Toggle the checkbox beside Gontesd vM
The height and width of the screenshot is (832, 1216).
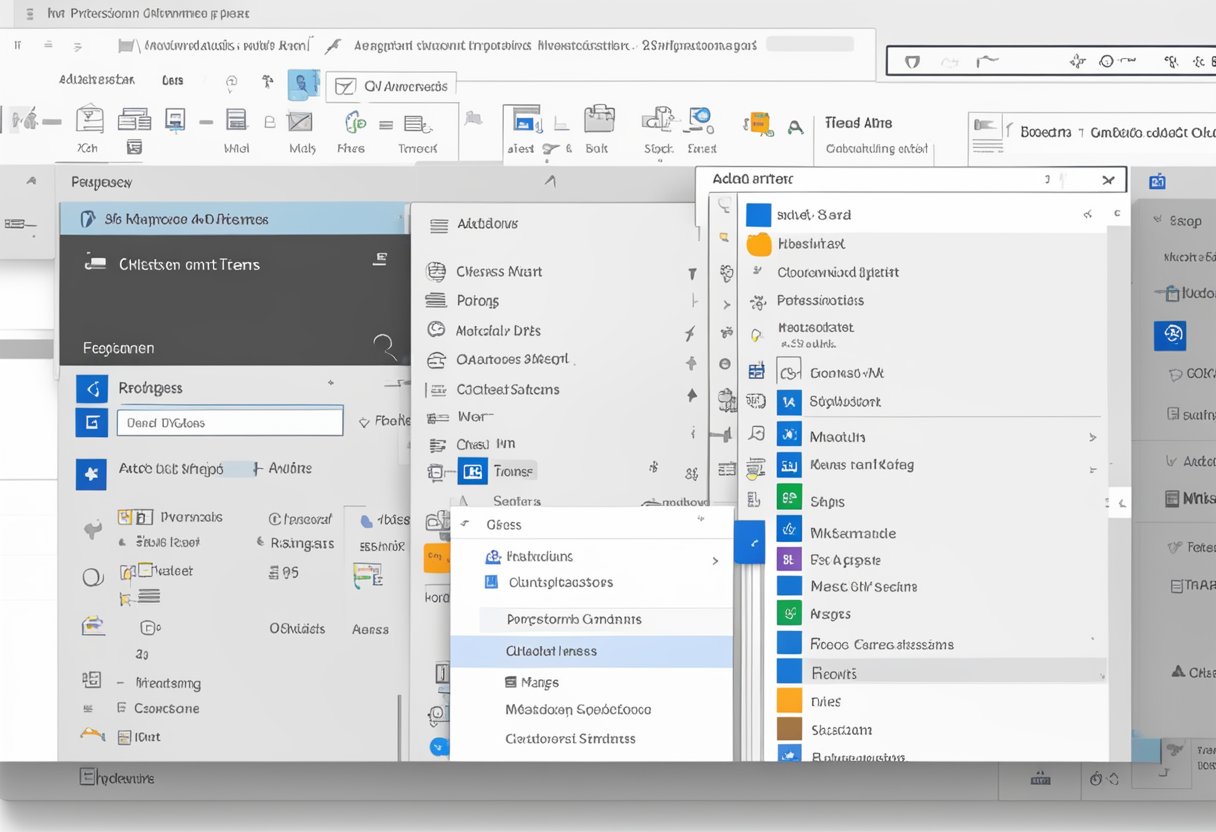[788, 371]
